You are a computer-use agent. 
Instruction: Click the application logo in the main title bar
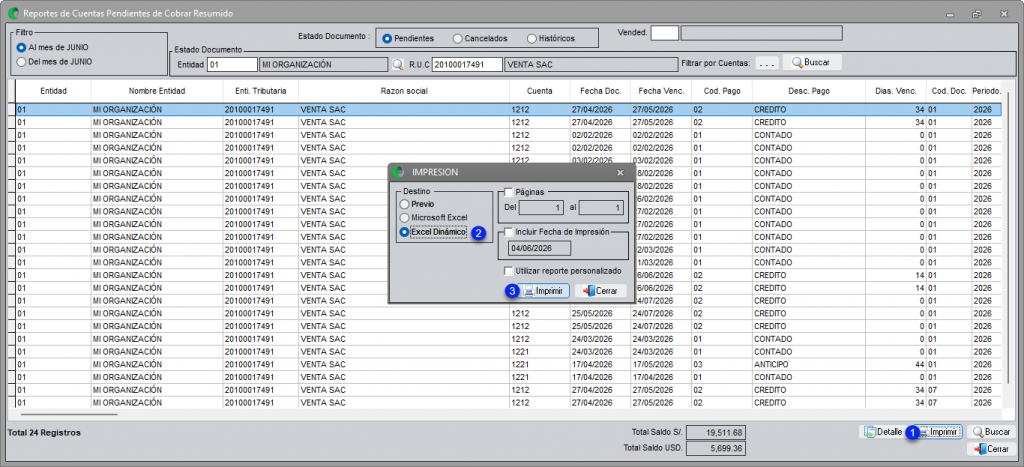click(12, 13)
